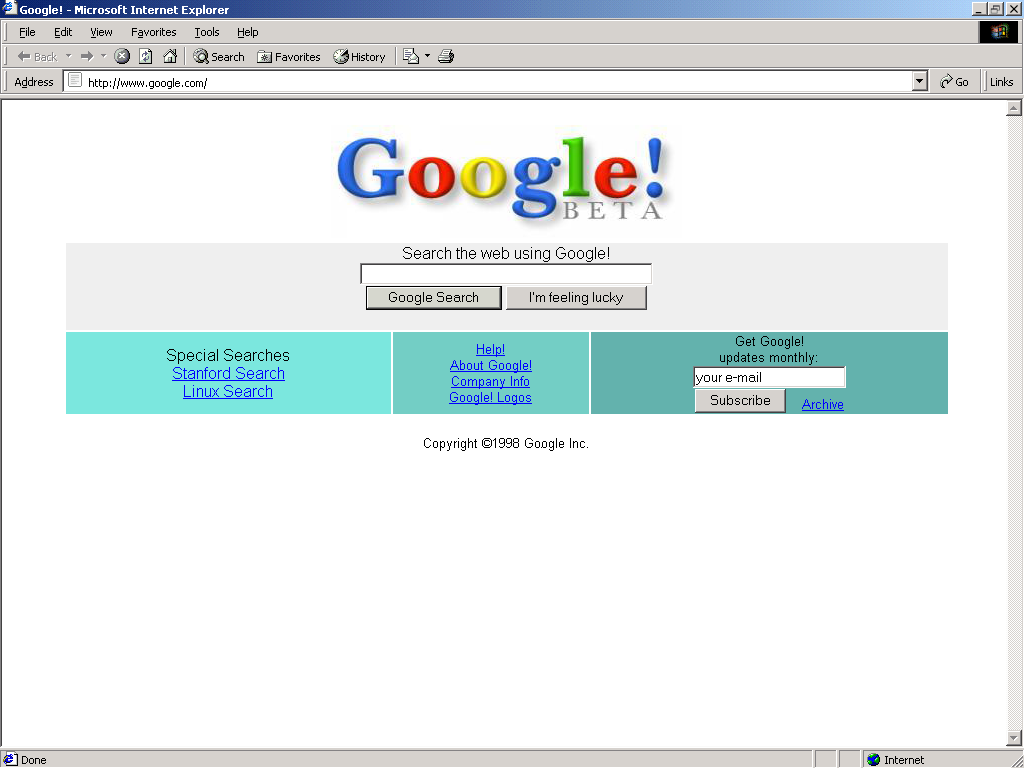Expand the Forward button dropdown arrow
This screenshot has height=768, width=1024.
(x=102, y=56)
